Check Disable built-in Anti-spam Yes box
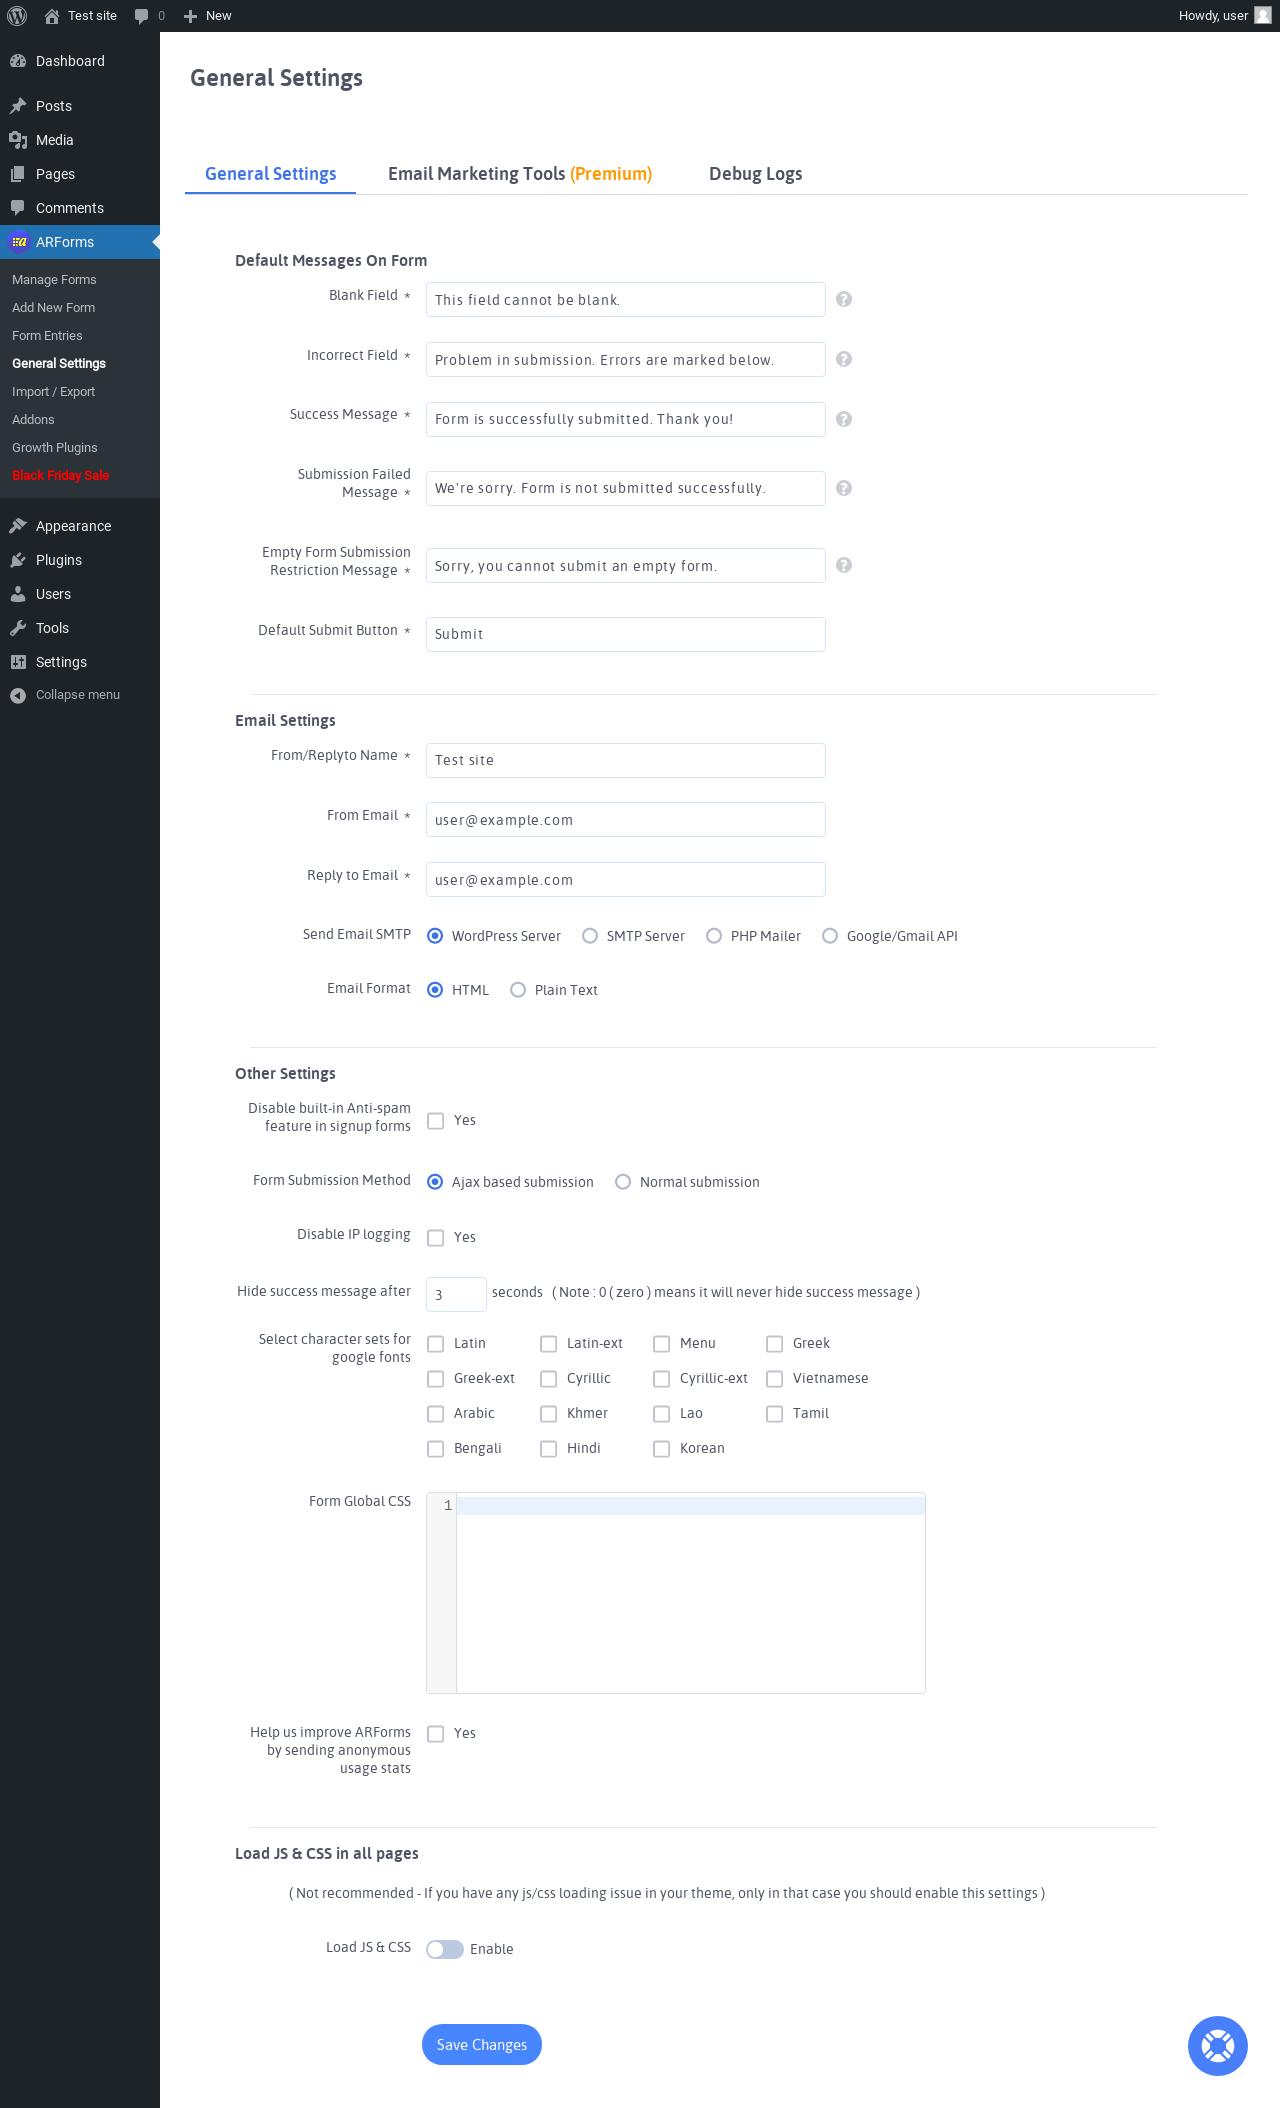1280x2108 pixels. tap(436, 1121)
